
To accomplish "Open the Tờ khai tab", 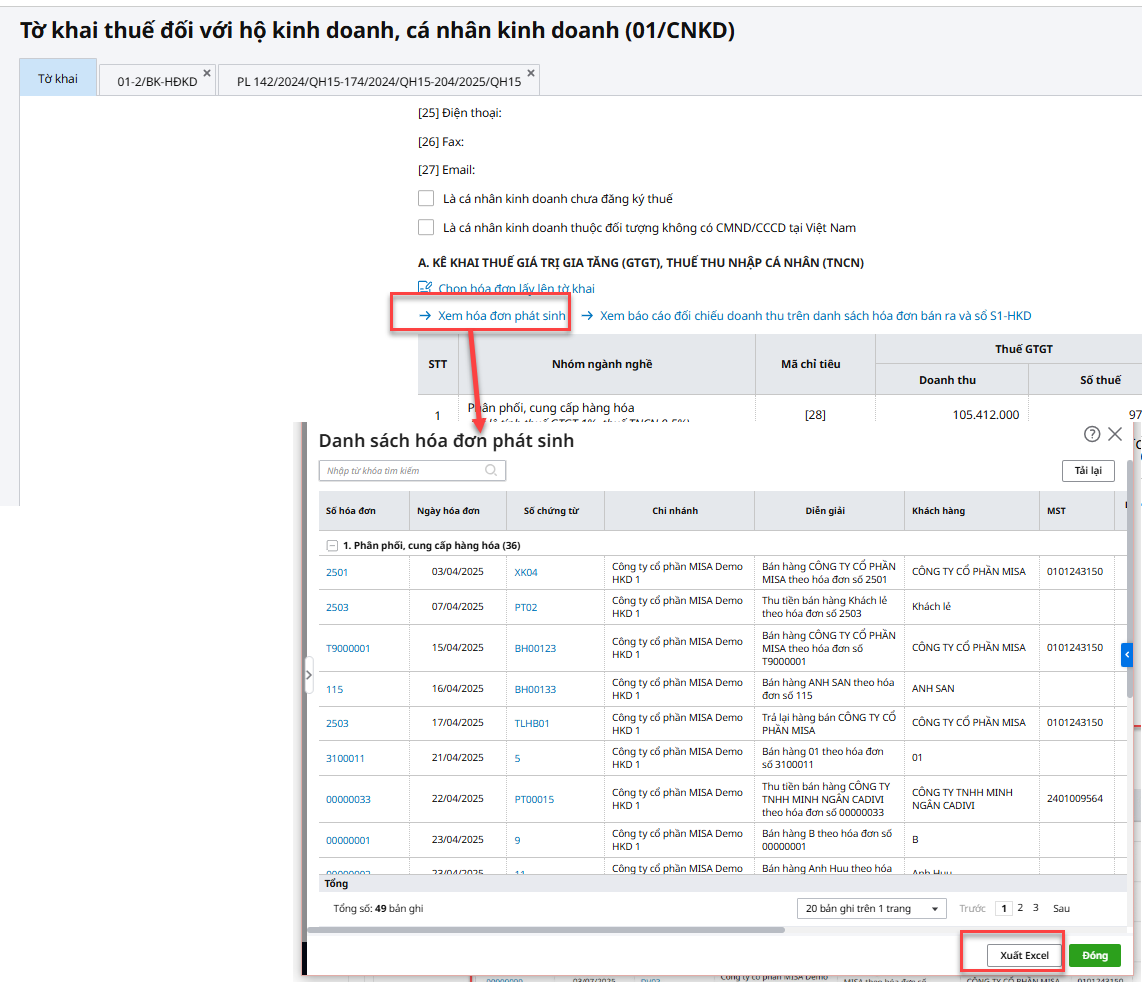I will click(x=57, y=79).
